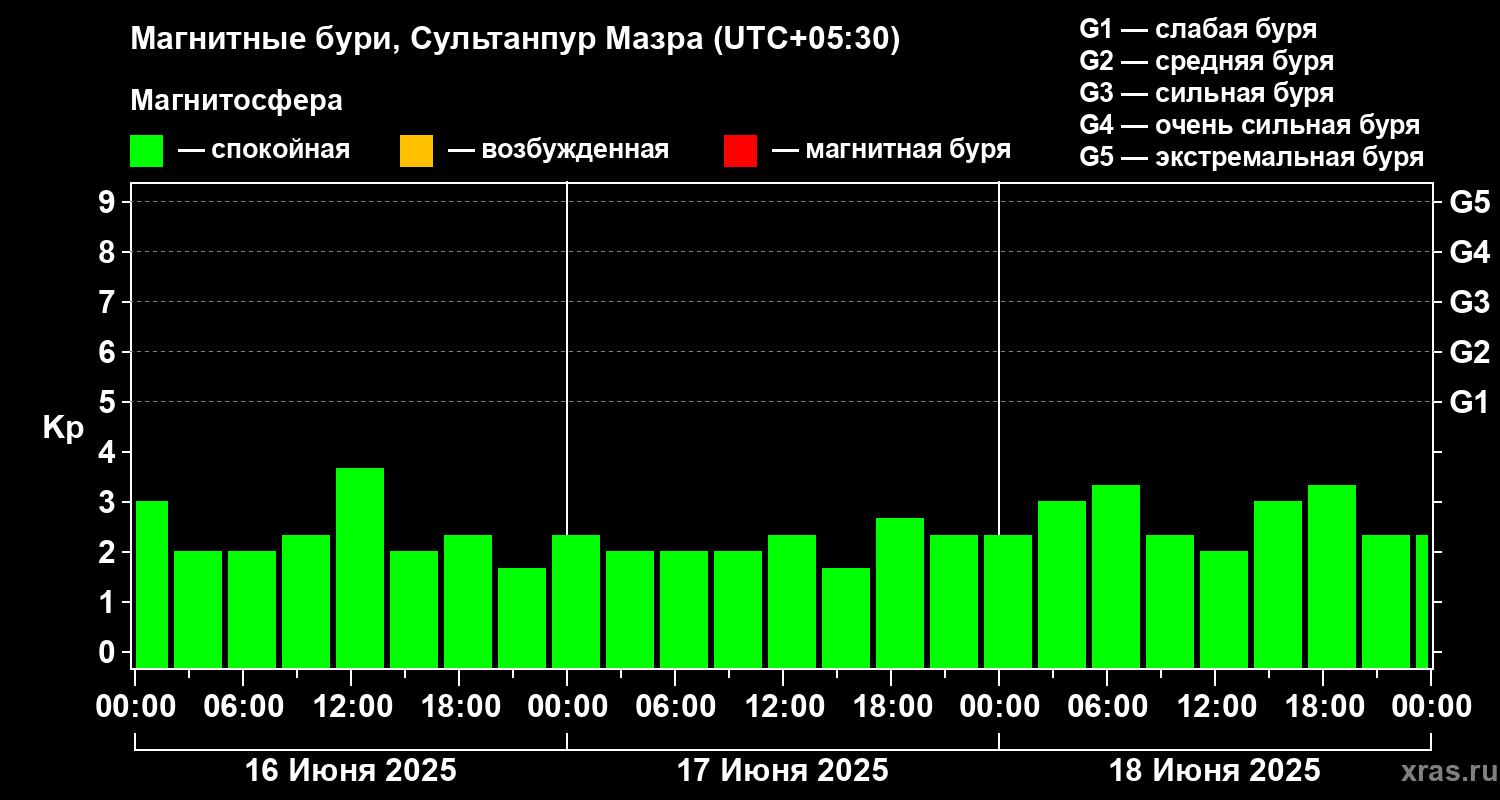This screenshot has height=800, width=1500.
Task: Click the right-axis 'G2' storm level label
Action: coord(1469,352)
